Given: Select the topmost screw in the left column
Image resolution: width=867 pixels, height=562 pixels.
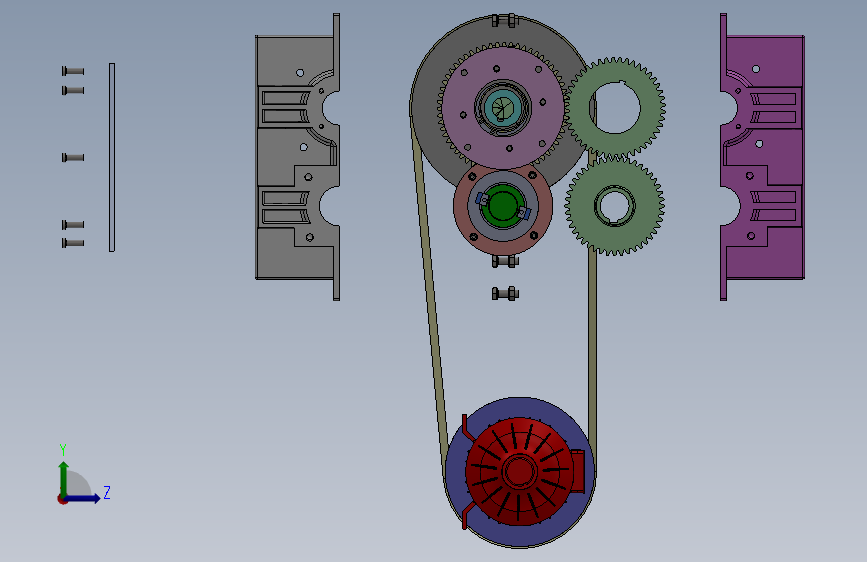Looking at the screenshot, I should click(x=73, y=71).
